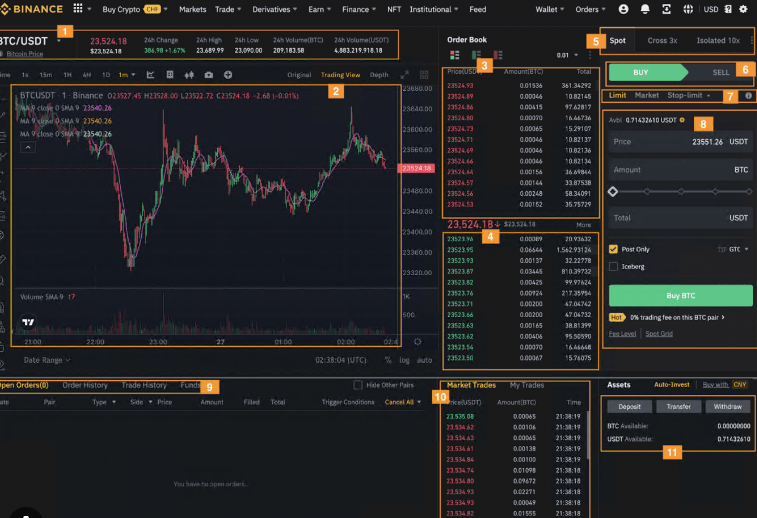Open the 1m interval dropdown
This screenshot has height=518, width=757.
[127, 75]
